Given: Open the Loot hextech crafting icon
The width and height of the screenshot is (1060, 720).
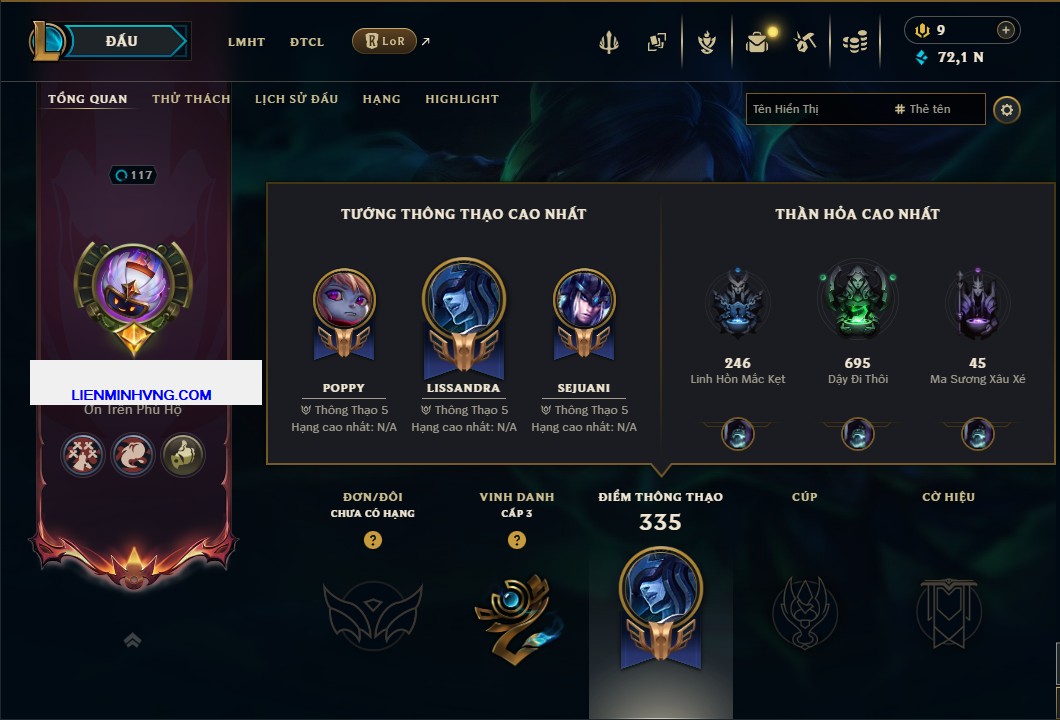Looking at the screenshot, I should (x=804, y=42).
